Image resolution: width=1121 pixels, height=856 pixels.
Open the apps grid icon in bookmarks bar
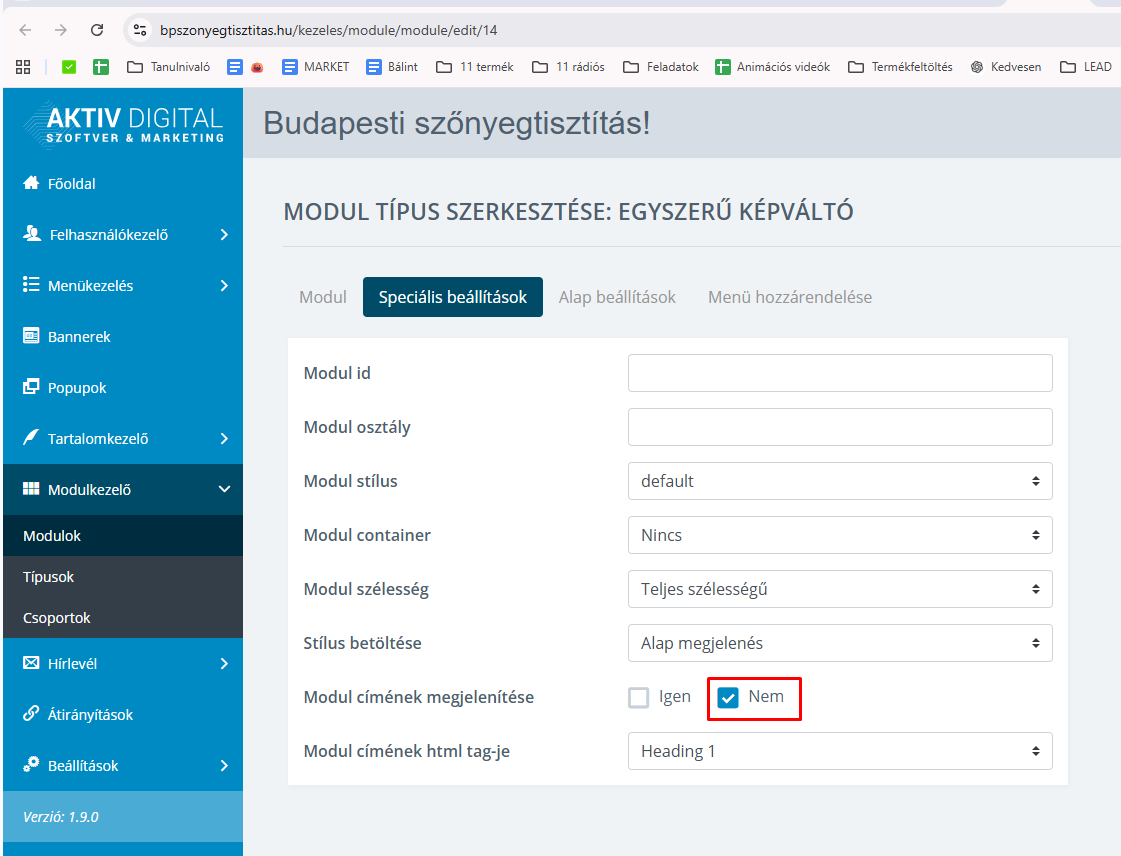coord(23,67)
